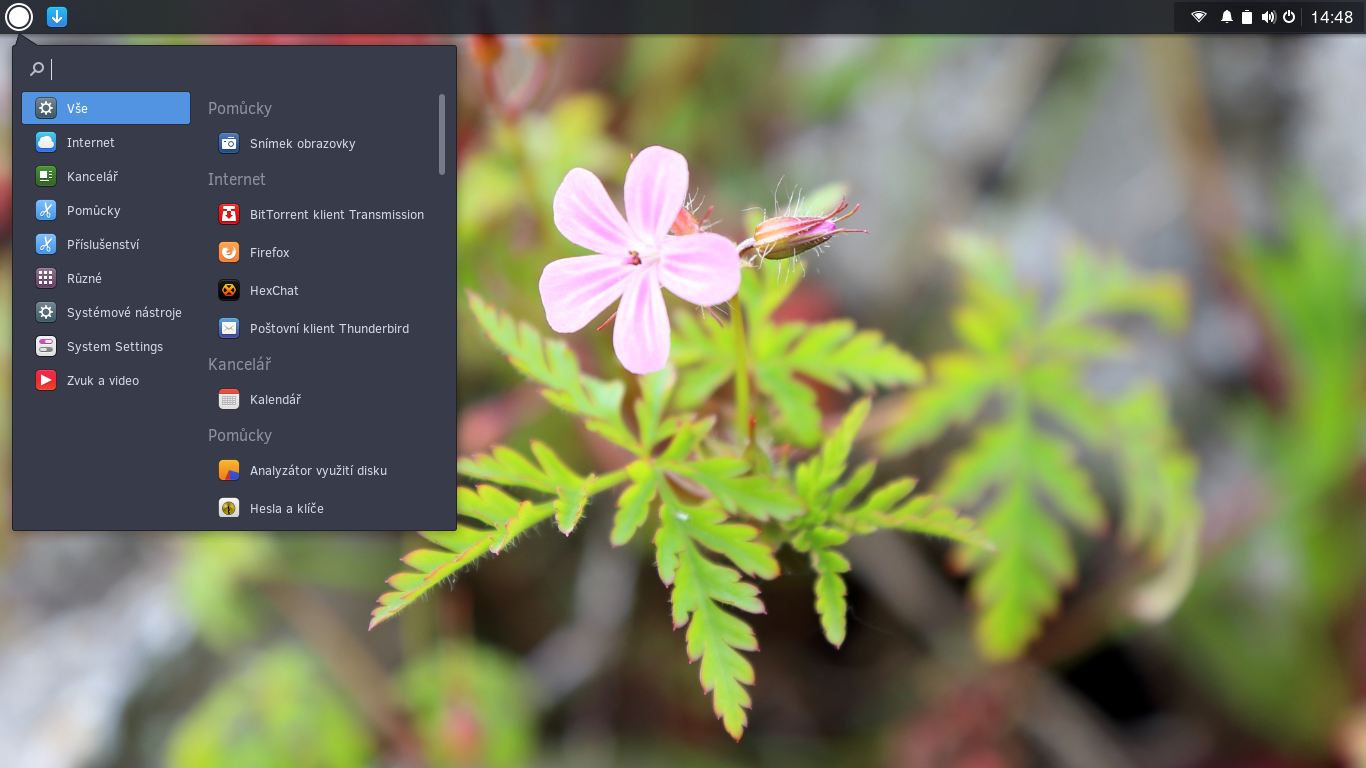
Task: Open the Wi-Fi network indicator
Action: 1199,17
